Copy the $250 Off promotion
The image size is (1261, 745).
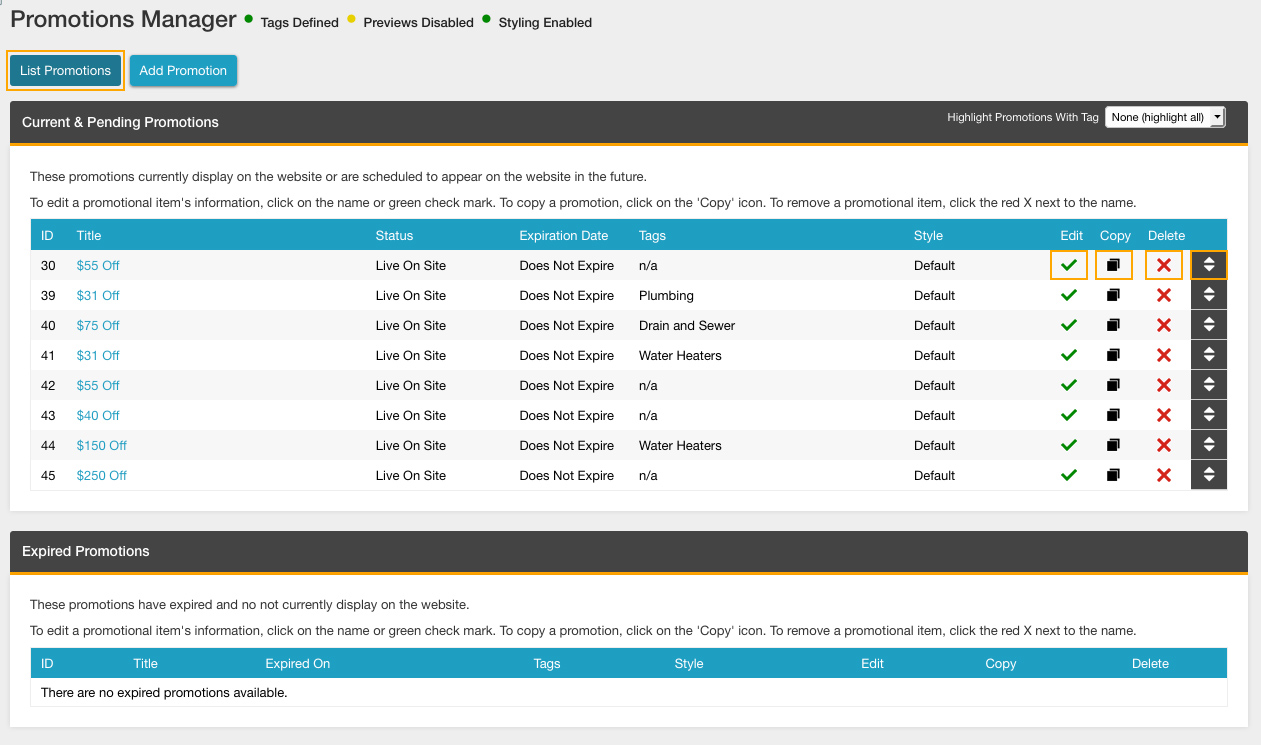point(1113,475)
